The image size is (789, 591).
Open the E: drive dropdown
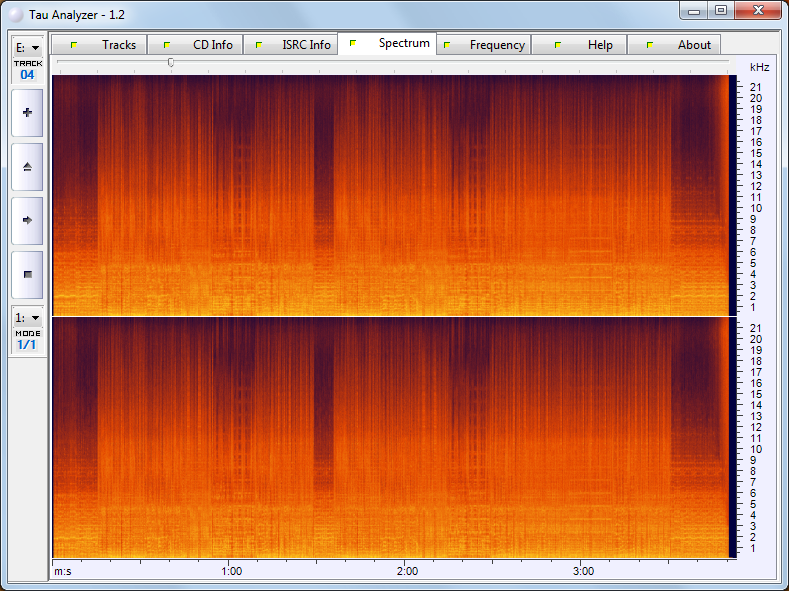tap(27, 47)
